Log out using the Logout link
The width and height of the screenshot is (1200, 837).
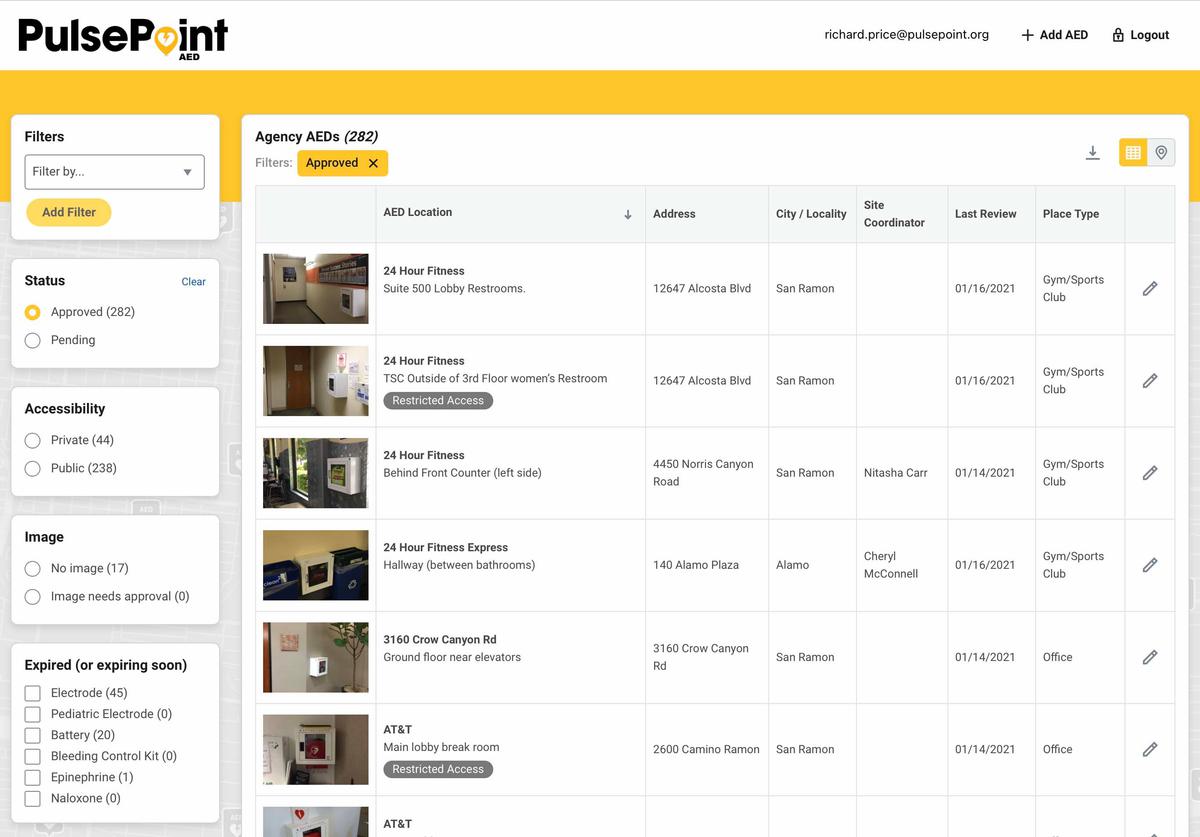pyautogui.click(x=1140, y=35)
